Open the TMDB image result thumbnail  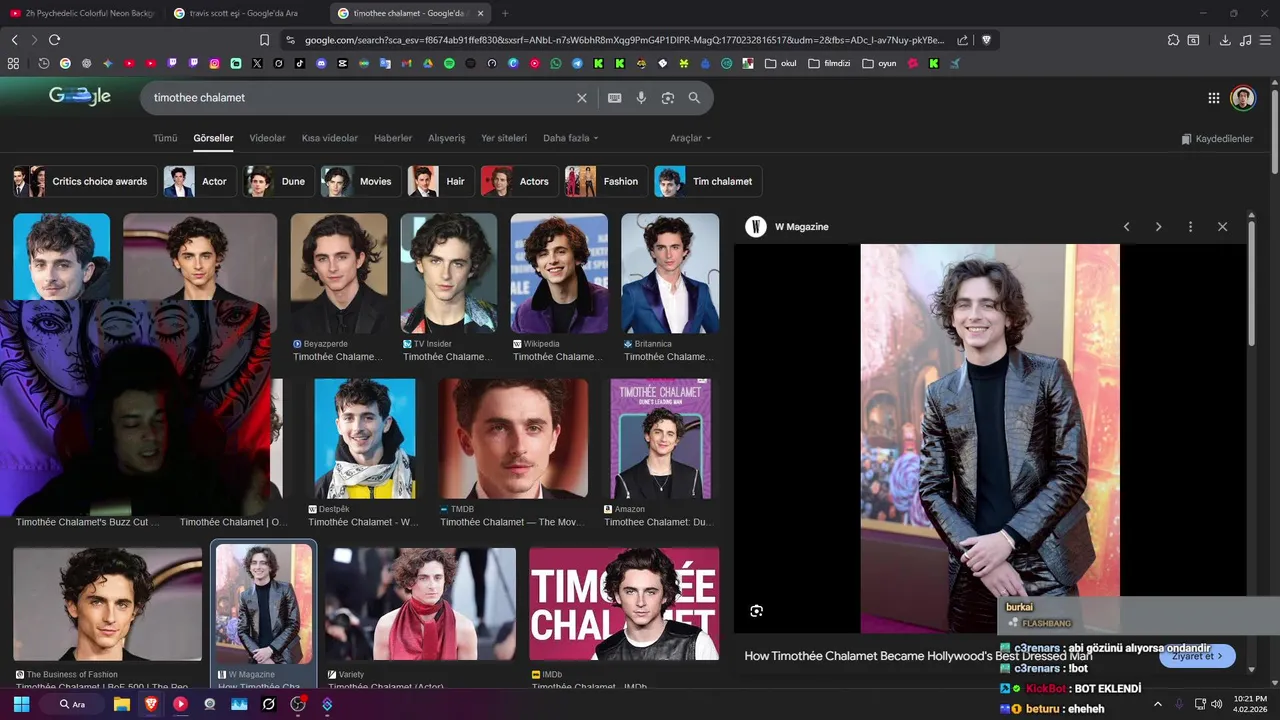(x=513, y=438)
